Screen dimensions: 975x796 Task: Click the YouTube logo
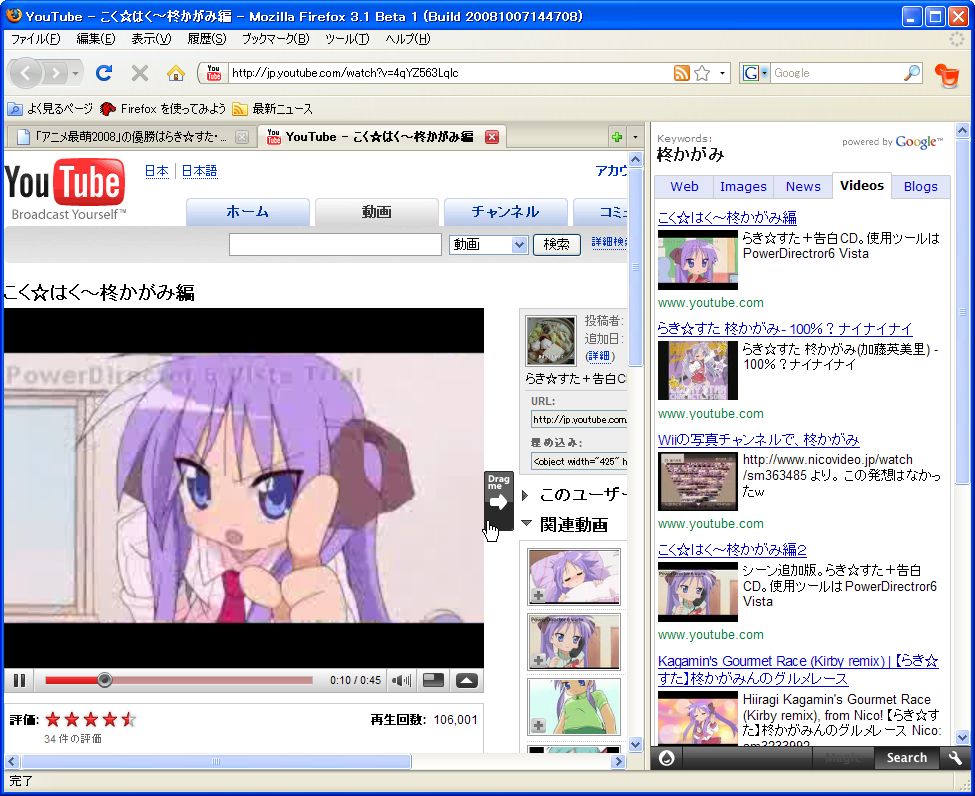tap(65, 189)
